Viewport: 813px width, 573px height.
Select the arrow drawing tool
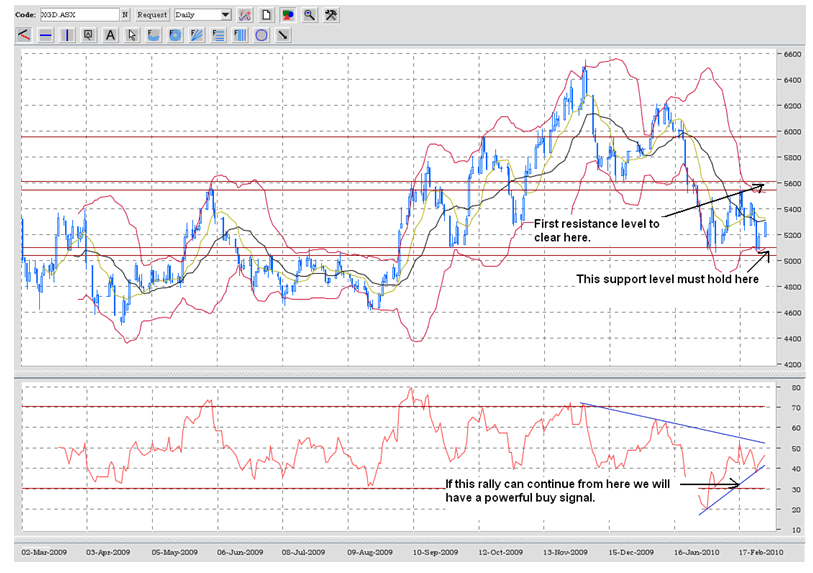283,35
